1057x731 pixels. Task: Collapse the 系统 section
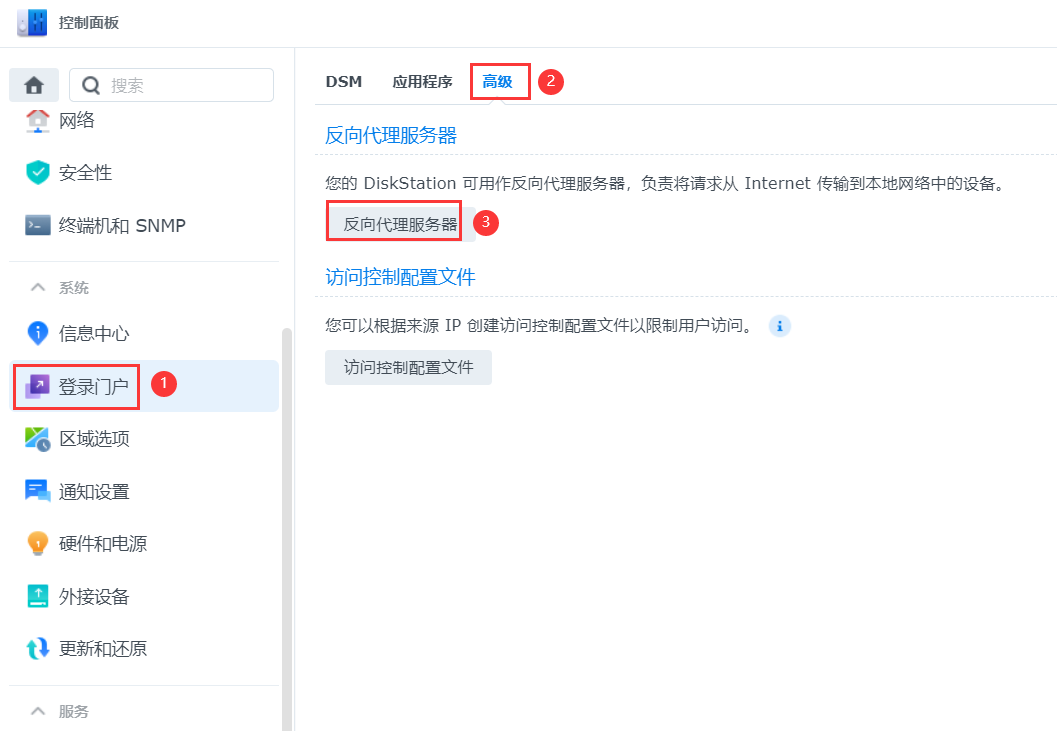[x=38, y=288]
